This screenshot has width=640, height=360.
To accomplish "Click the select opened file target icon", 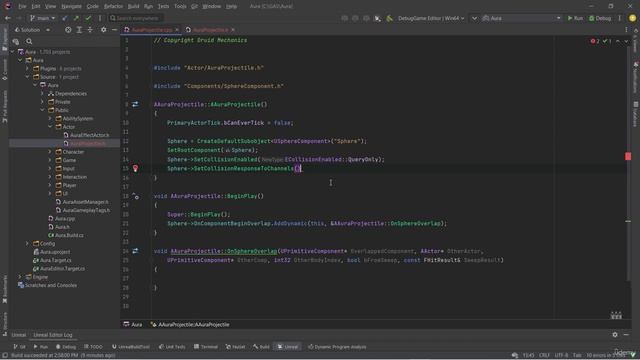I will (x=68, y=30).
